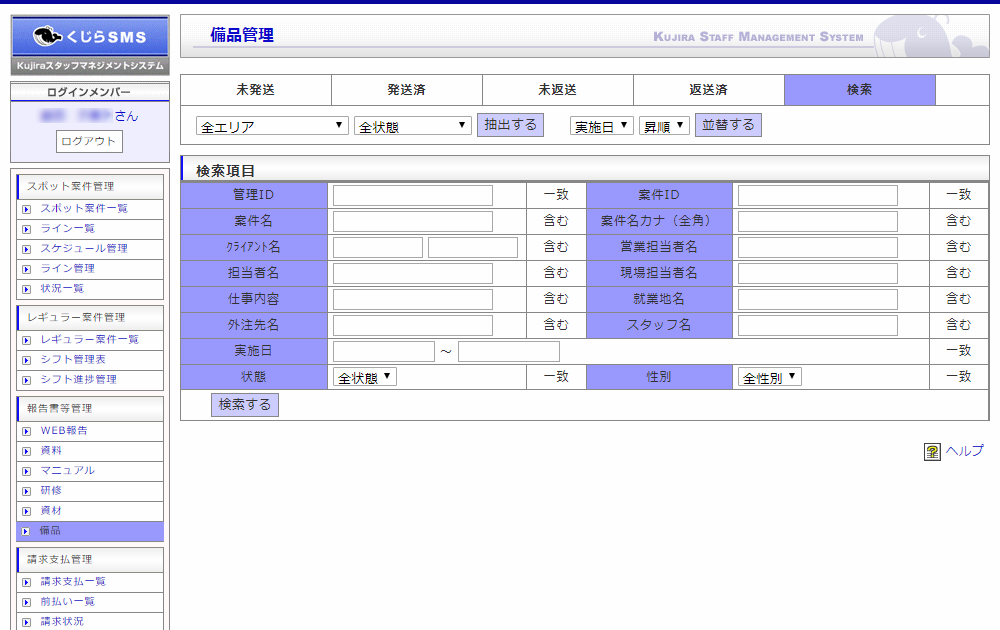Open the 研修 sidebar link

click(51, 490)
